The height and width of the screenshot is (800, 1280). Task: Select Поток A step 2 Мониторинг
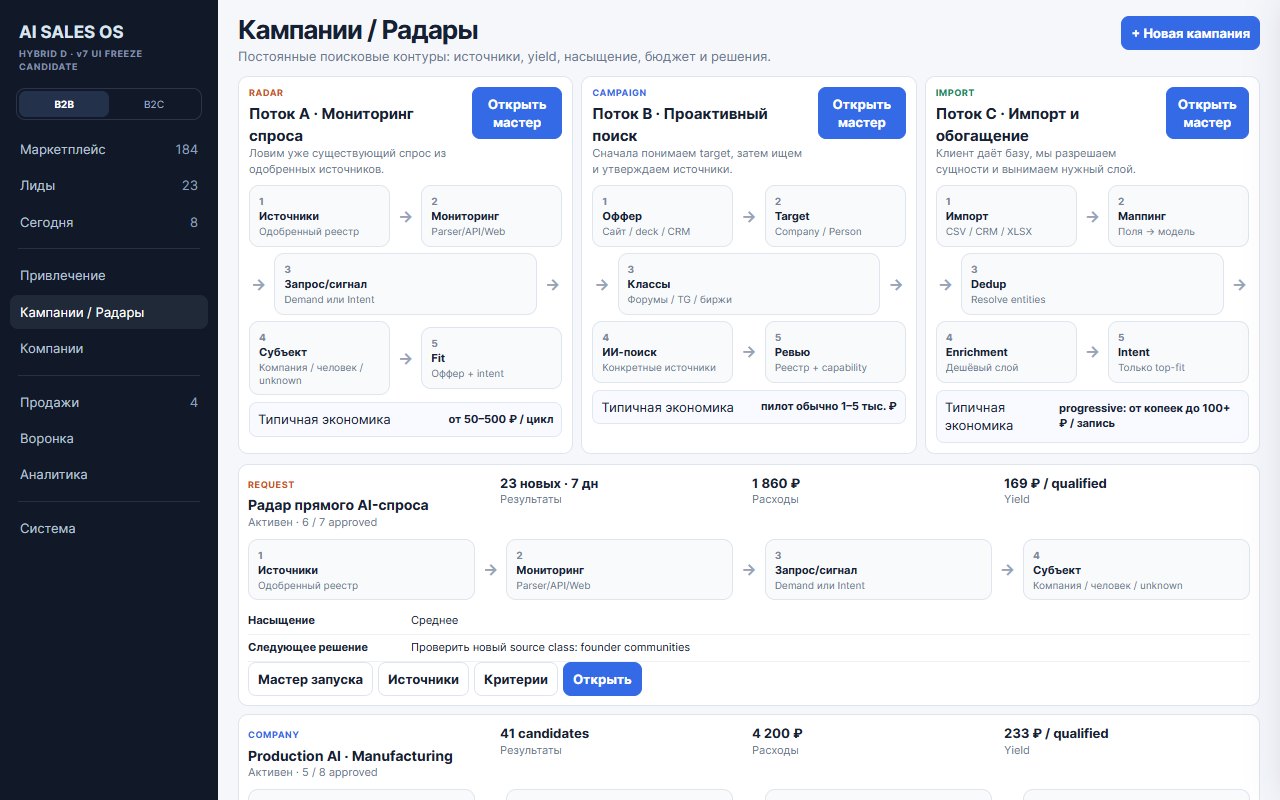[491, 216]
